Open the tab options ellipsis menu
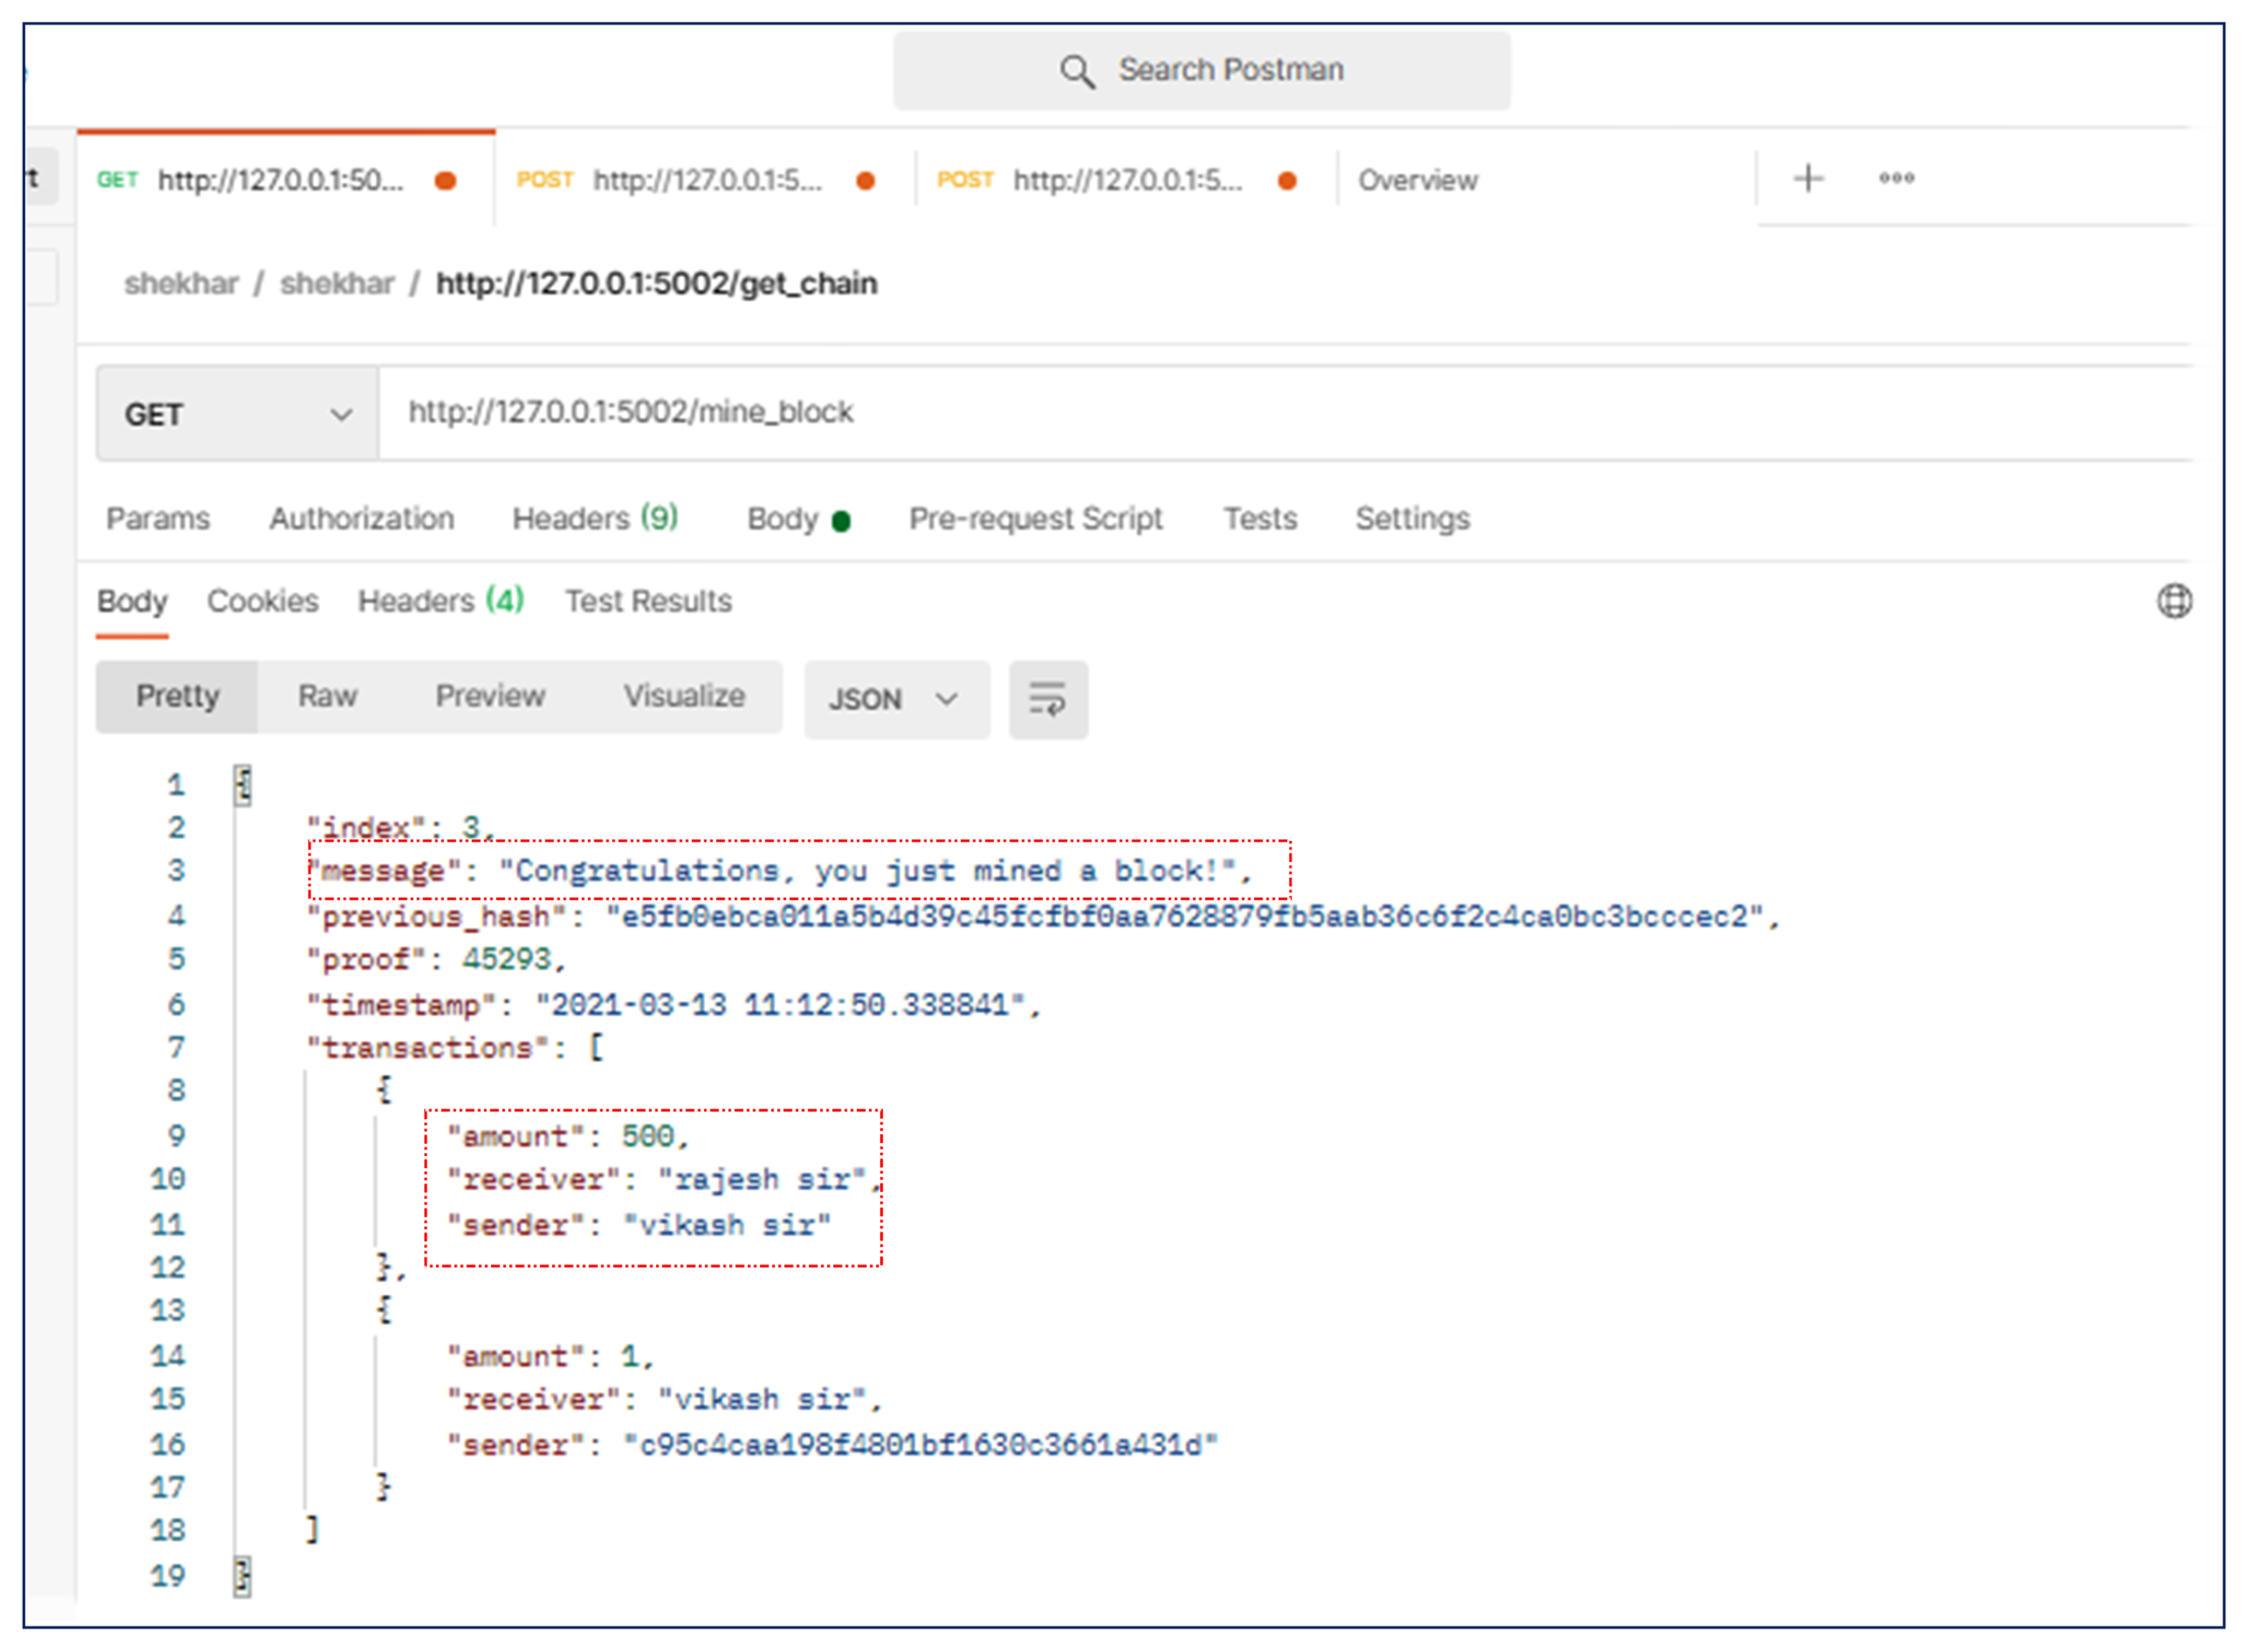This screenshot has width=2246, height=1652. point(1895,179)
